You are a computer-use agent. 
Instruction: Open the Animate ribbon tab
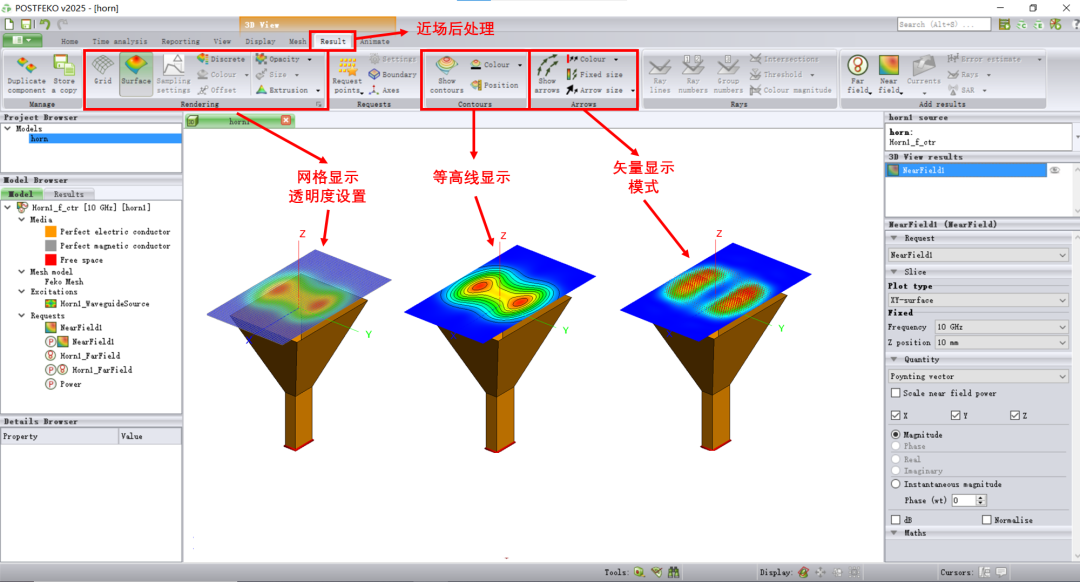tap(374, 41)
